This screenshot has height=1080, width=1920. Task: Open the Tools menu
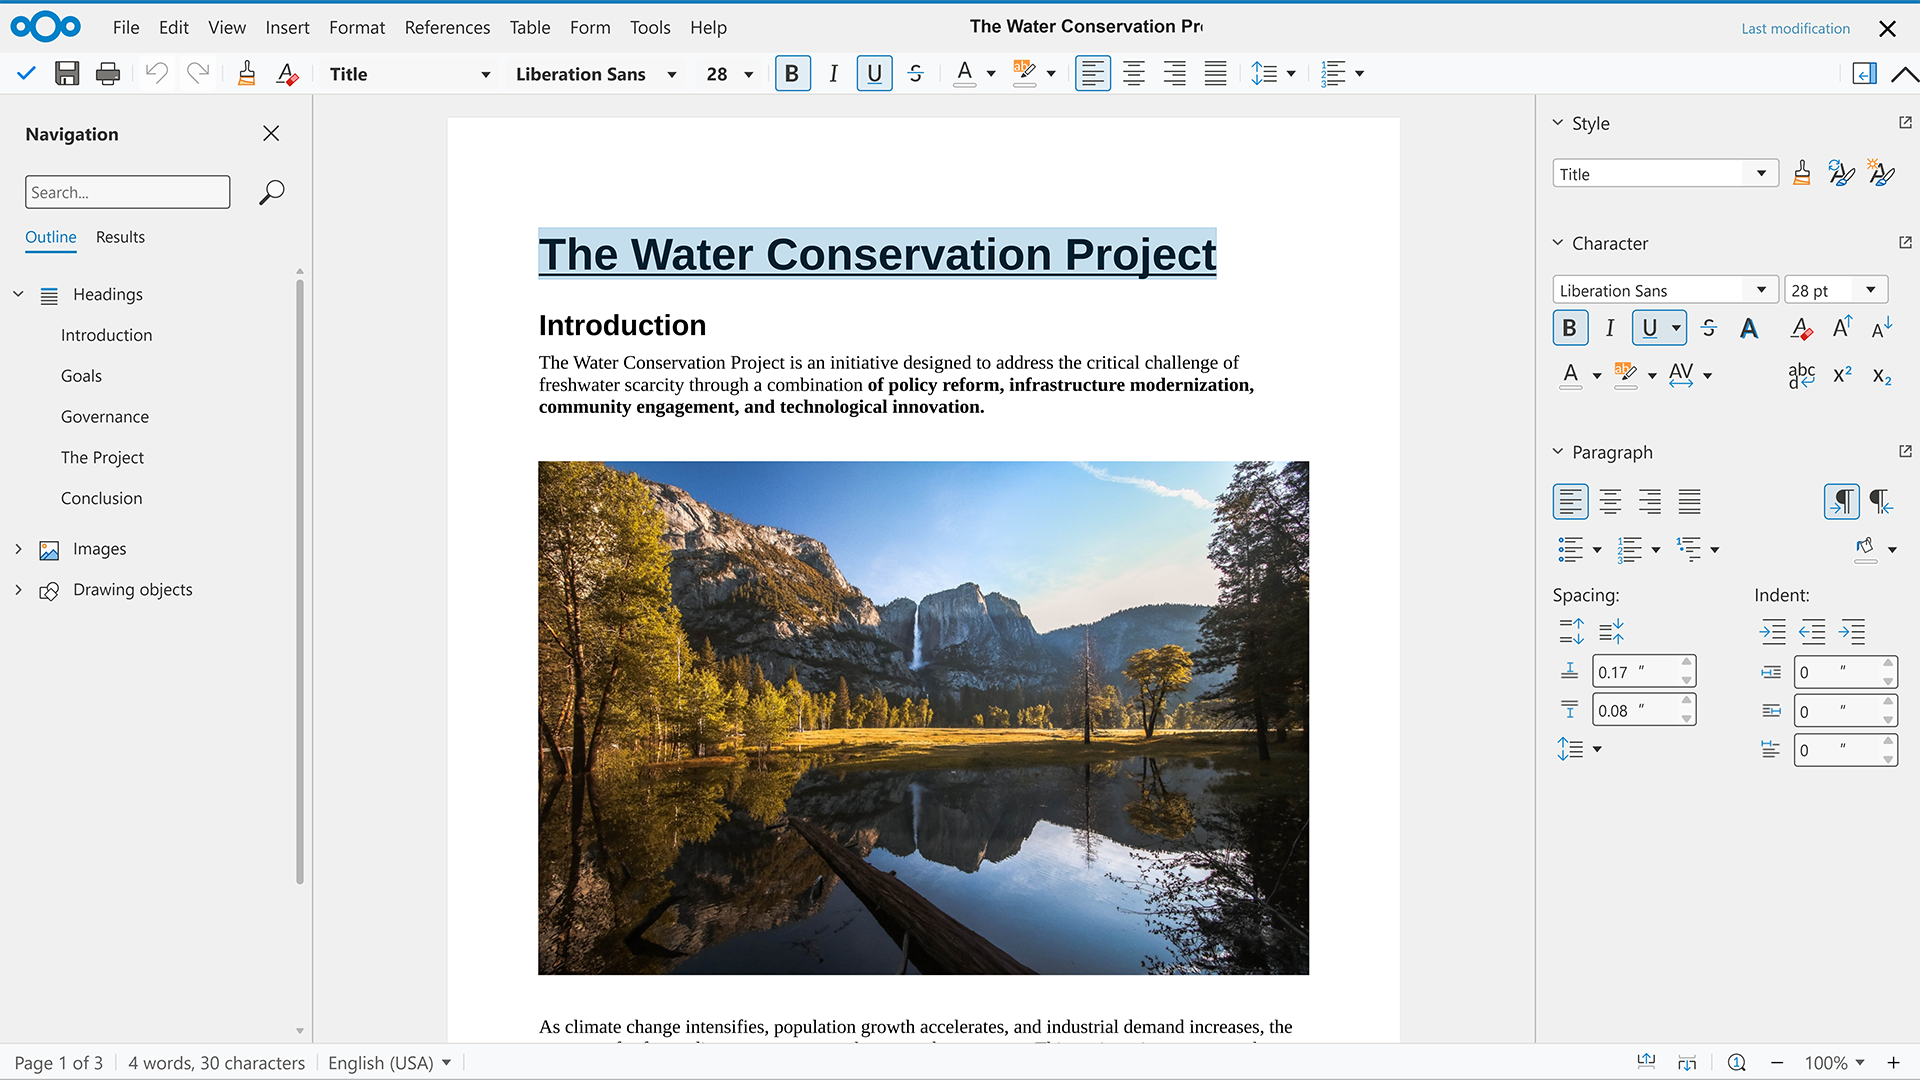[650, 27]
